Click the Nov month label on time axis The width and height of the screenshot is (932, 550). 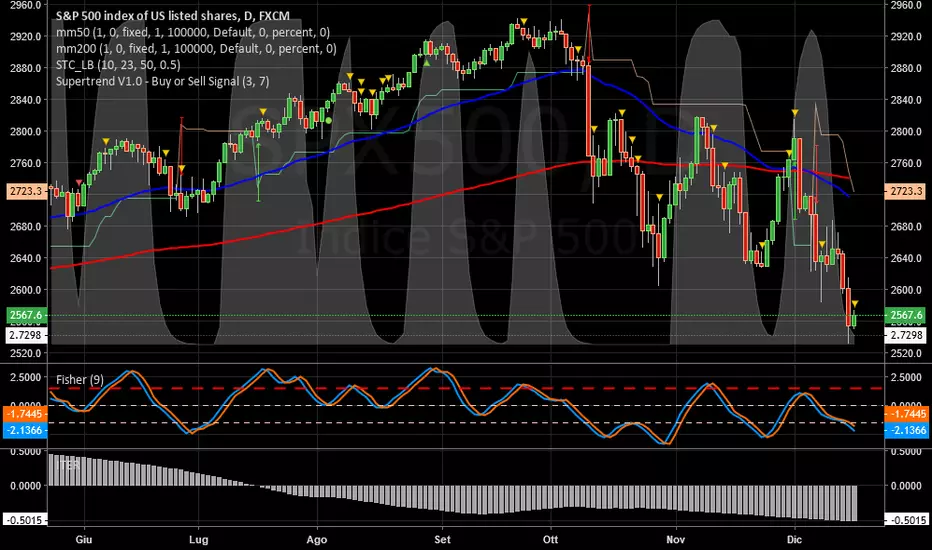[x=675, y=540]
